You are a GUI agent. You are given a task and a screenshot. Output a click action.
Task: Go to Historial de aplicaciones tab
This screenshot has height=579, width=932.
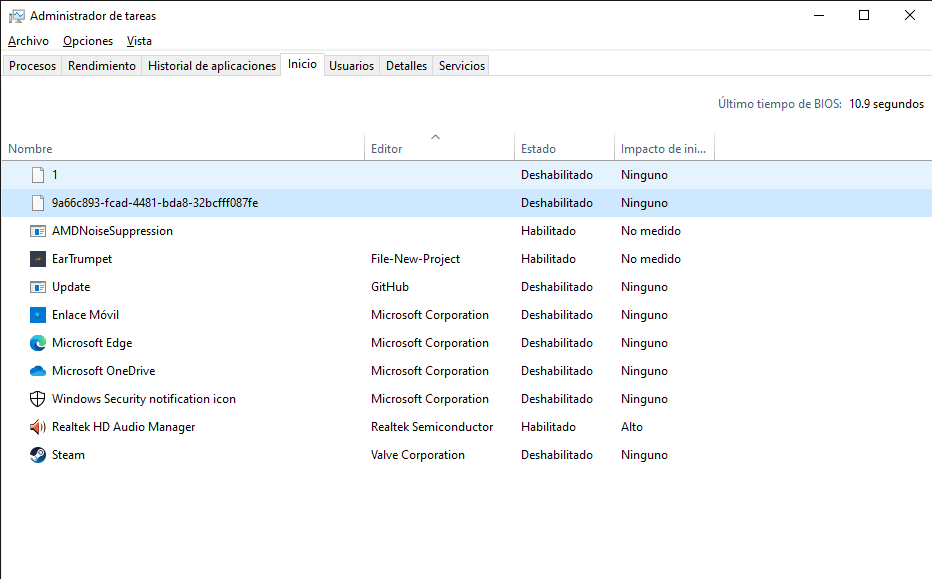(212, 65)
